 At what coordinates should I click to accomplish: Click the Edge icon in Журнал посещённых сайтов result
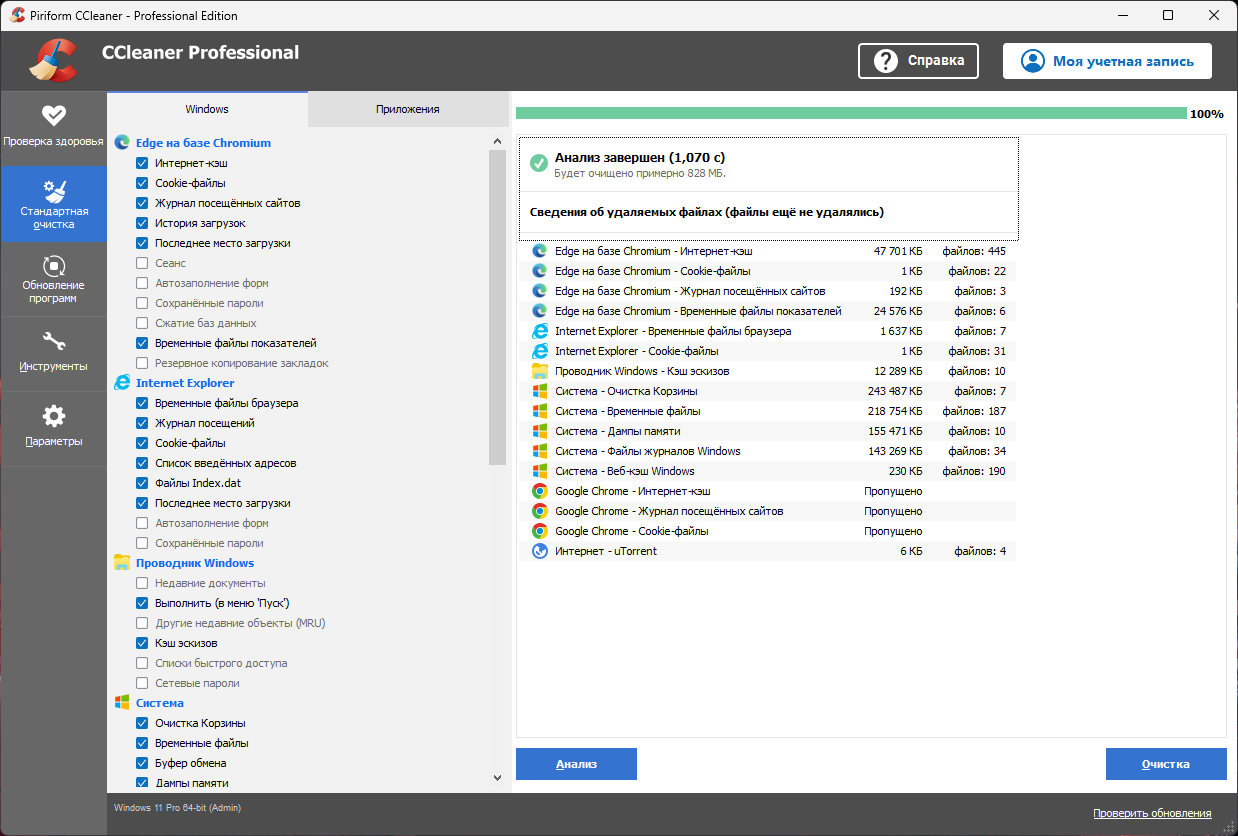point(540,291)
